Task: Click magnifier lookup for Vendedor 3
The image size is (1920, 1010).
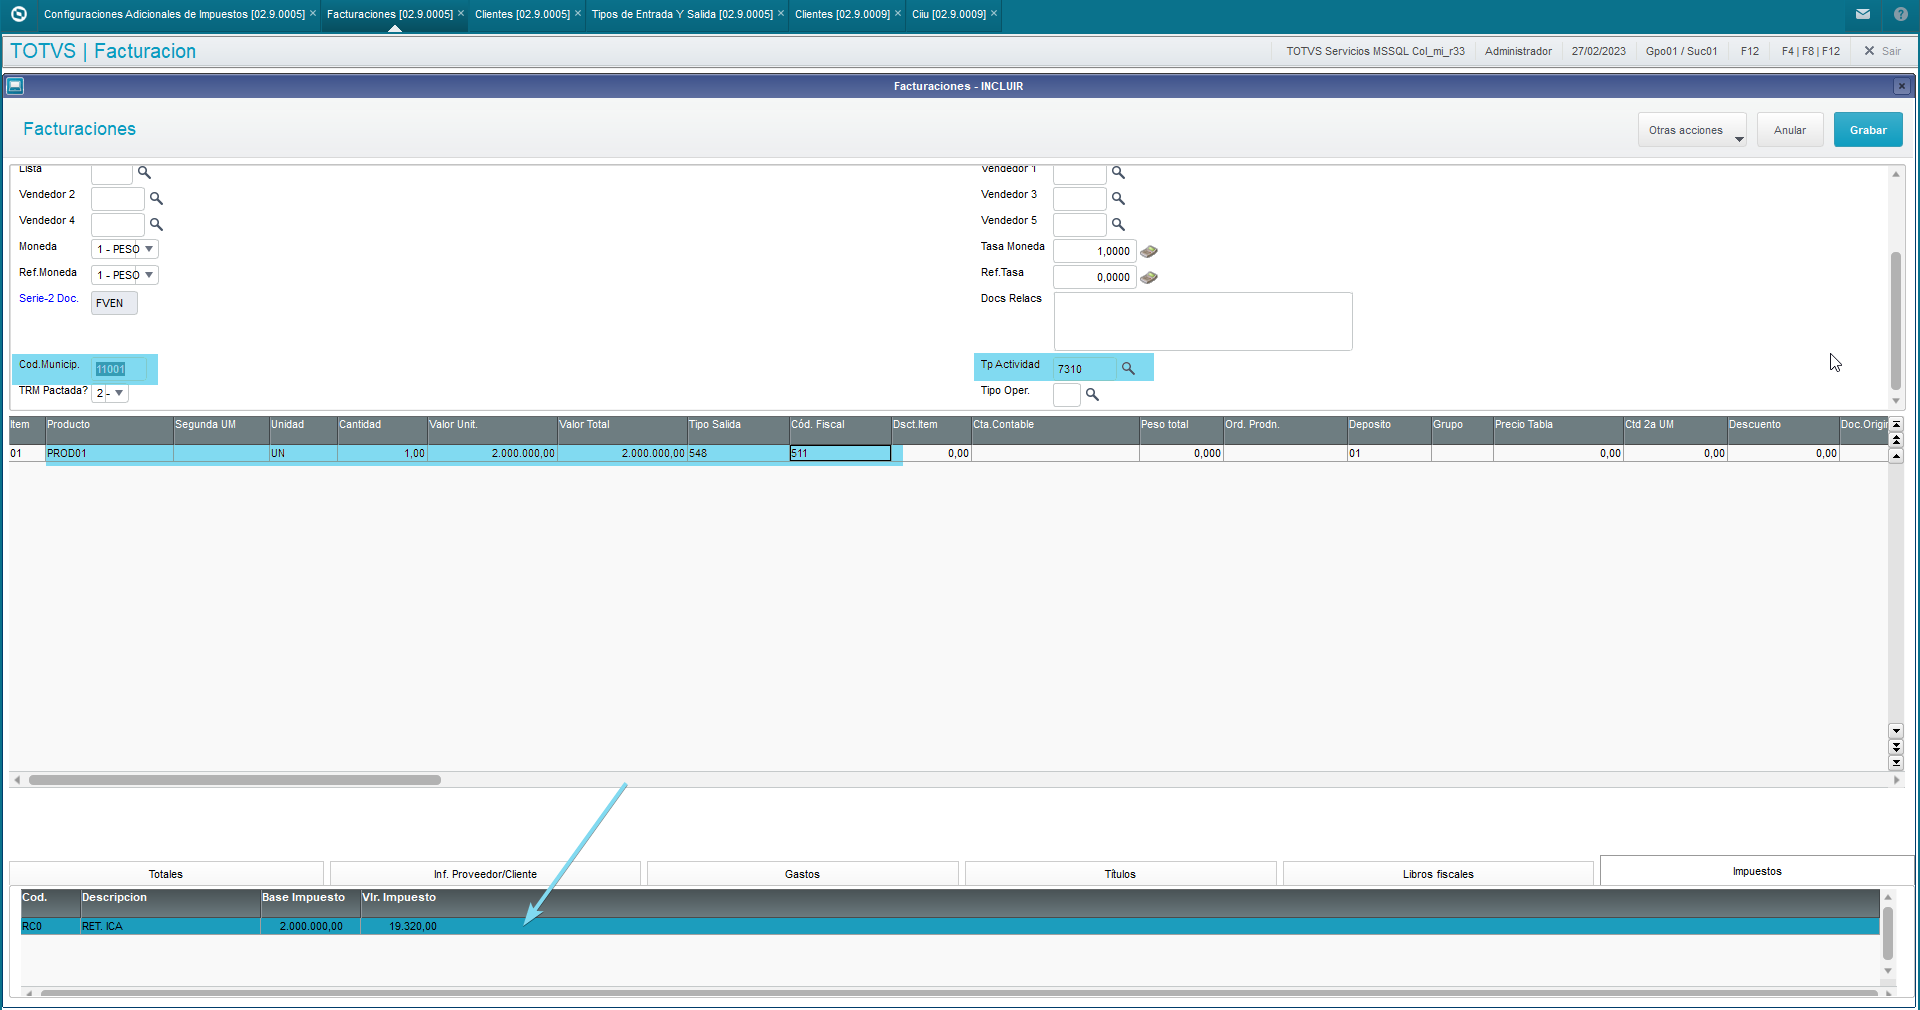Action: click(x=1118, y=198)
